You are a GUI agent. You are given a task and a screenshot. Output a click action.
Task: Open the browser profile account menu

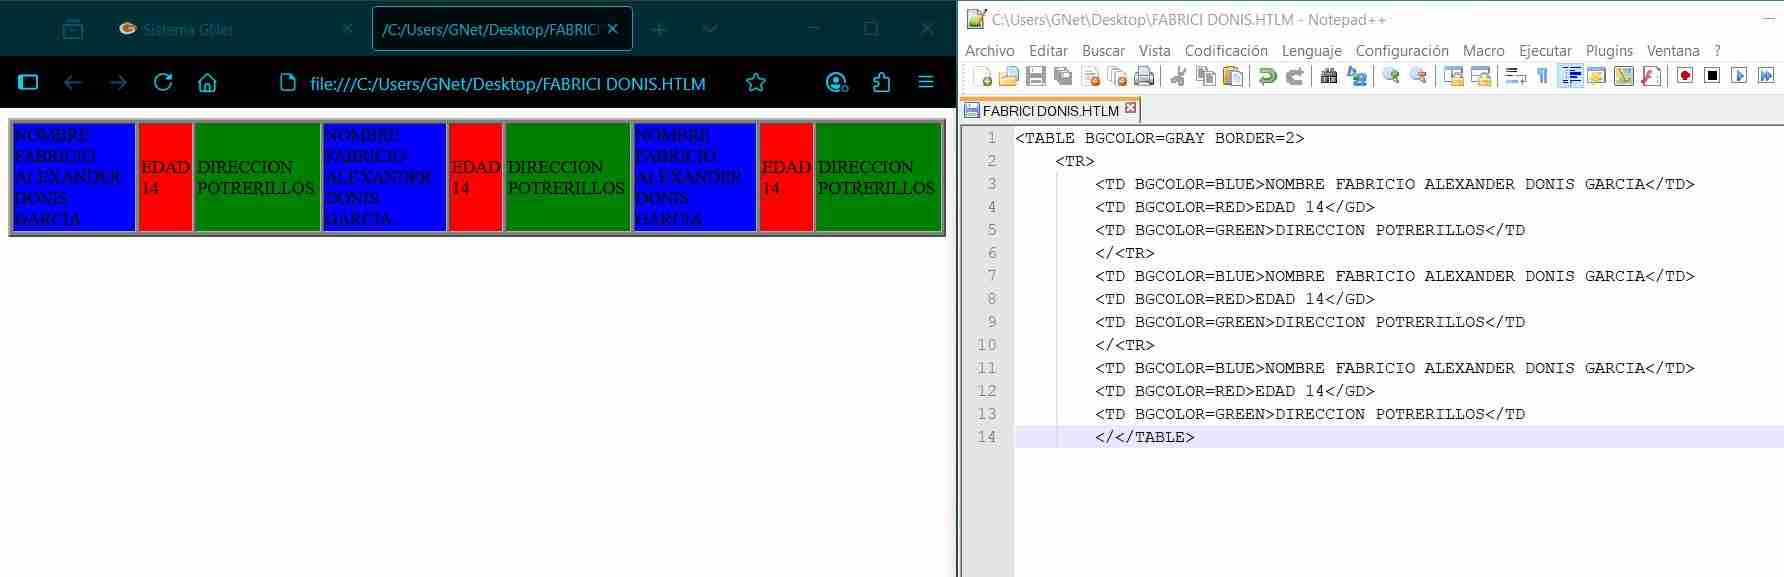[837, 83]
